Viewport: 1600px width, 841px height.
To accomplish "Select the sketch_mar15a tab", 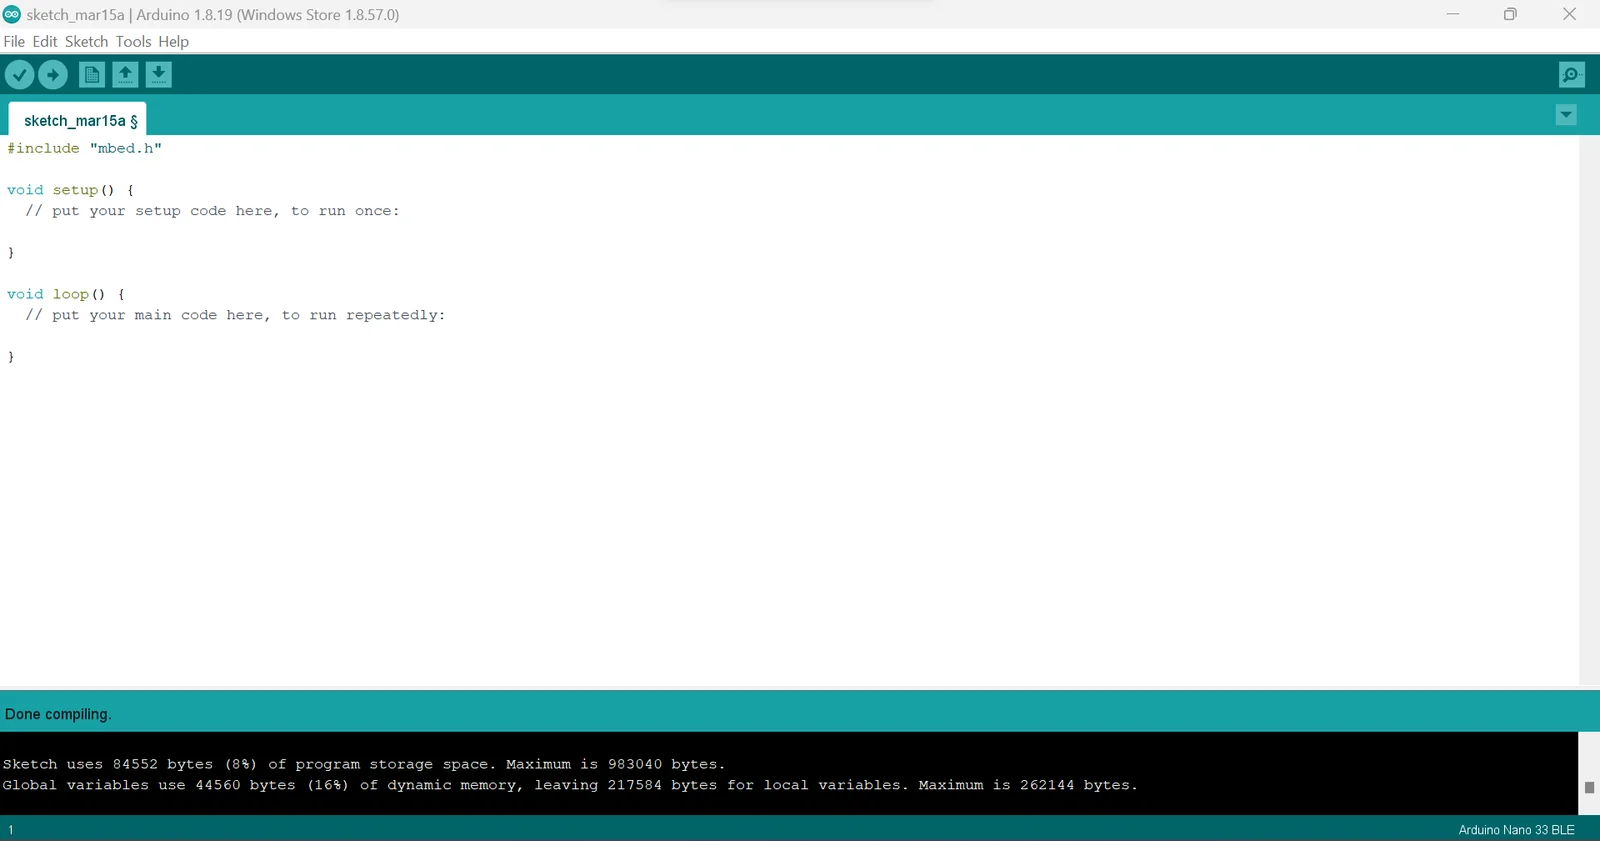I will (x=78, y=119).
